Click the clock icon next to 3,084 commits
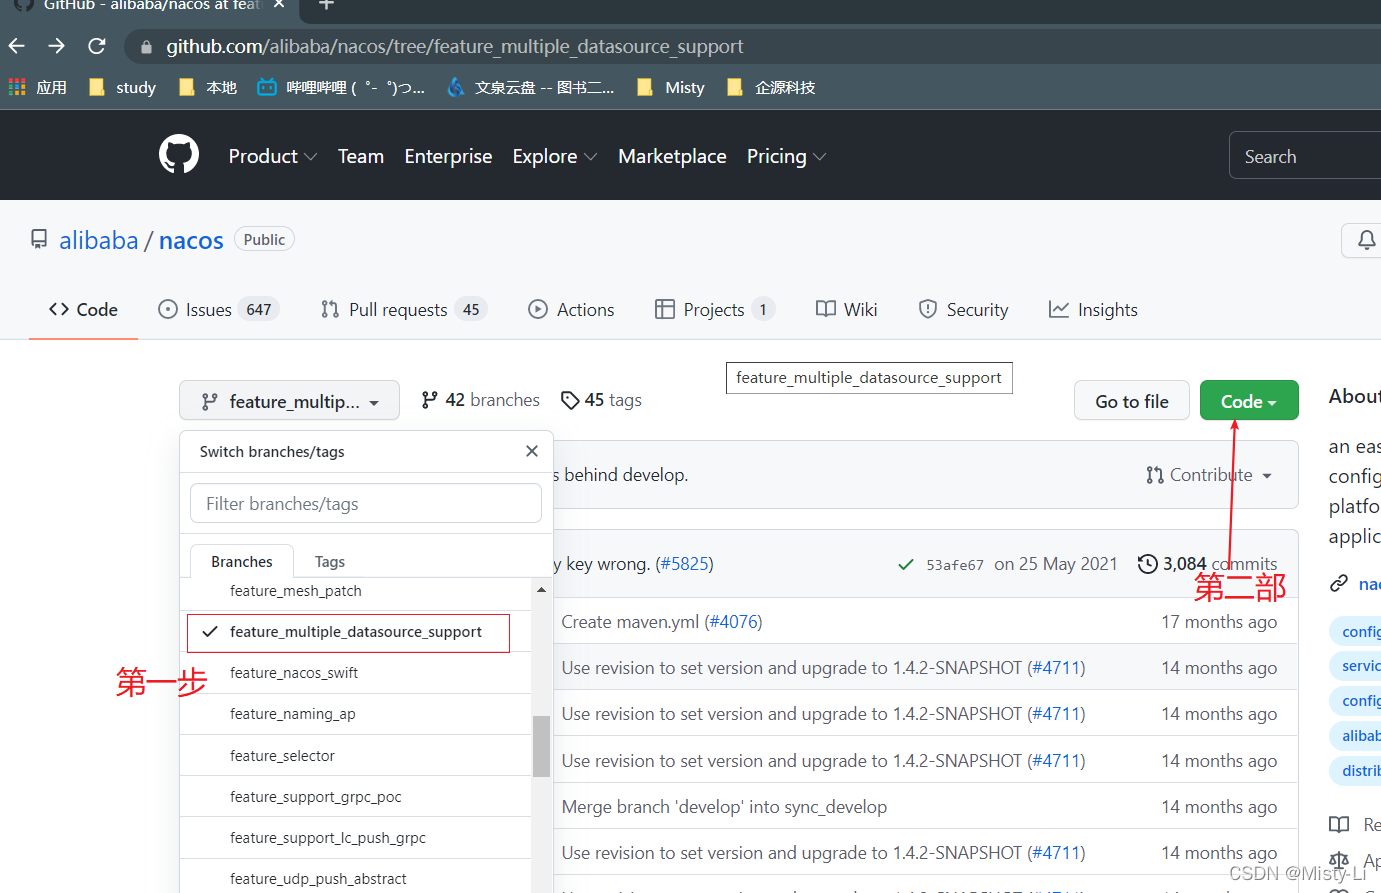This screenshot has width=1381, height=893. point(1148,564)
